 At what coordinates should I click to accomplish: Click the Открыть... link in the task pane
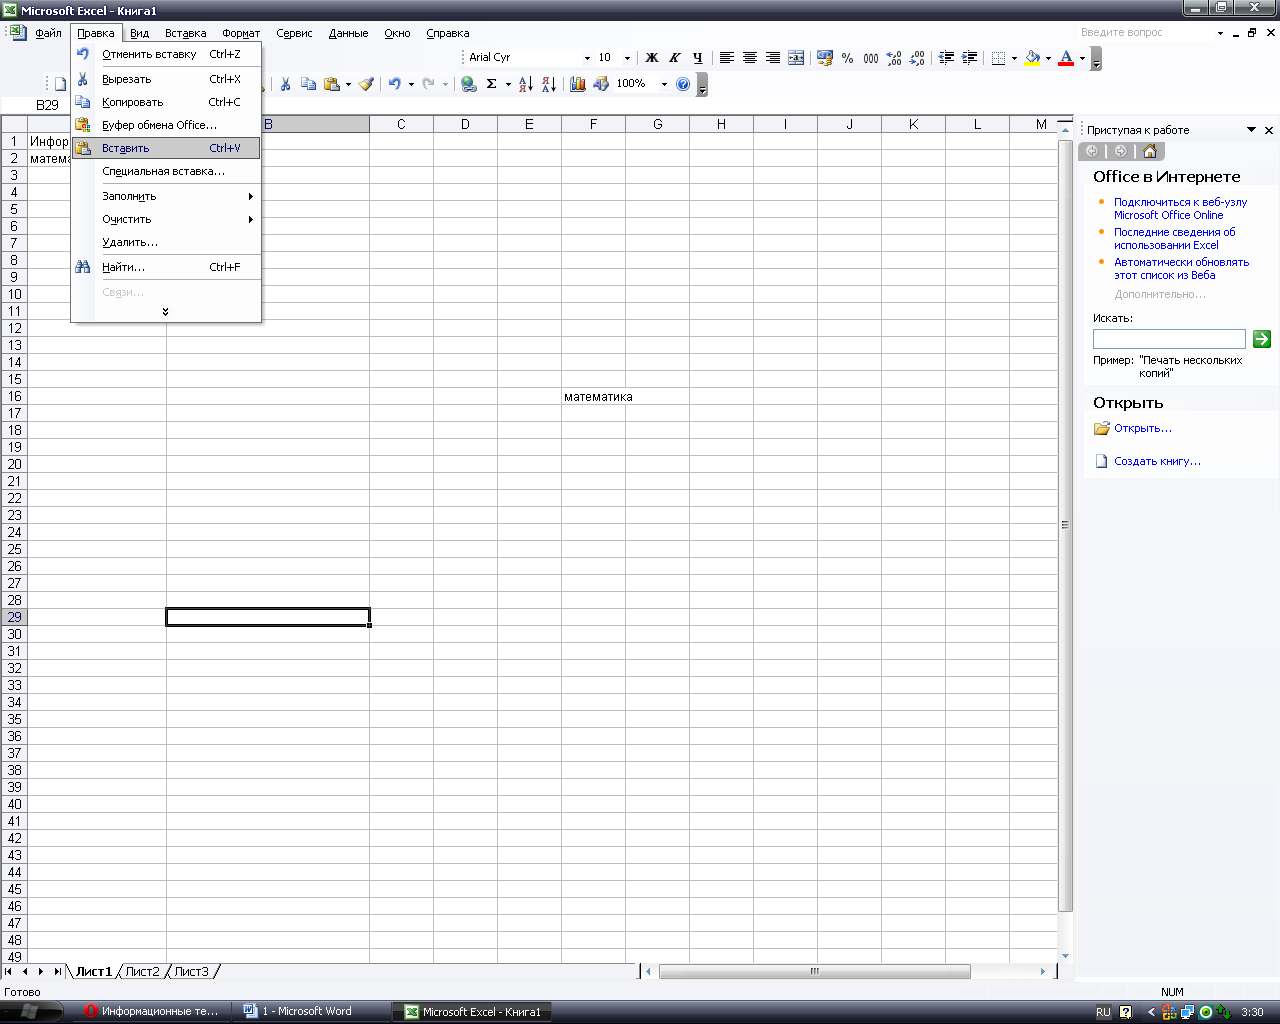click(1143, 428)
